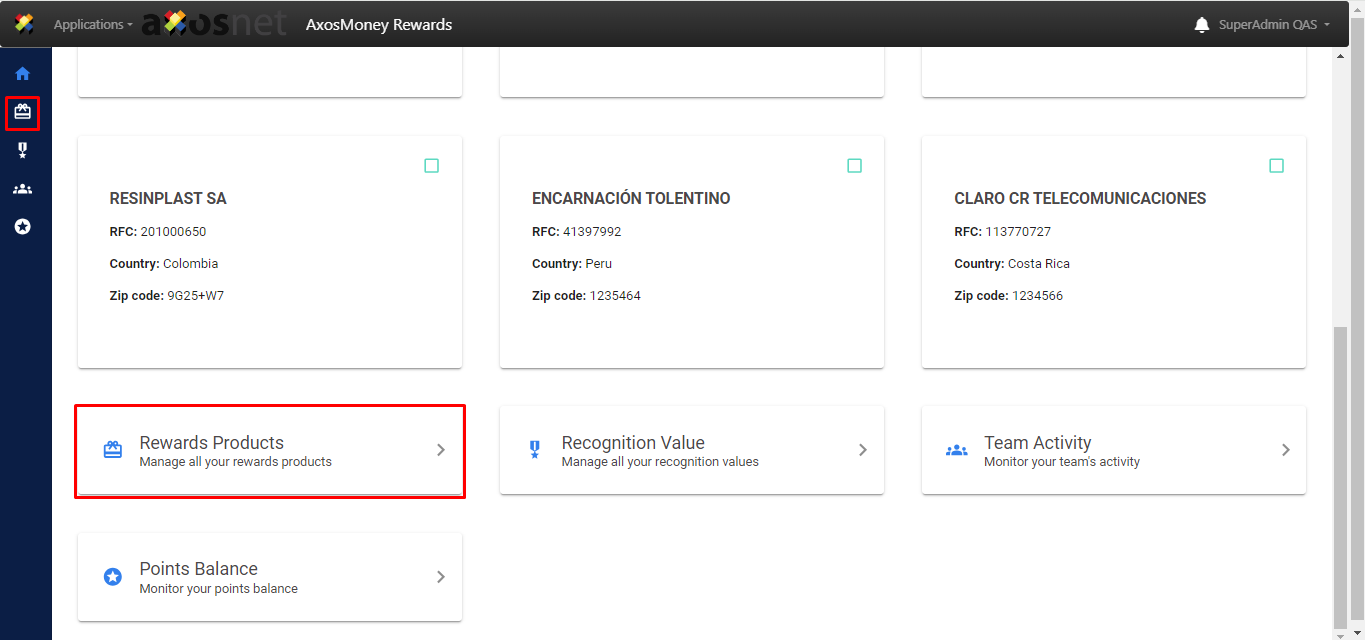Expand the SuperAdmin QAS user menu
Screen dimensions: 1365x640
pyautogui.click(x=1273, y=24)
